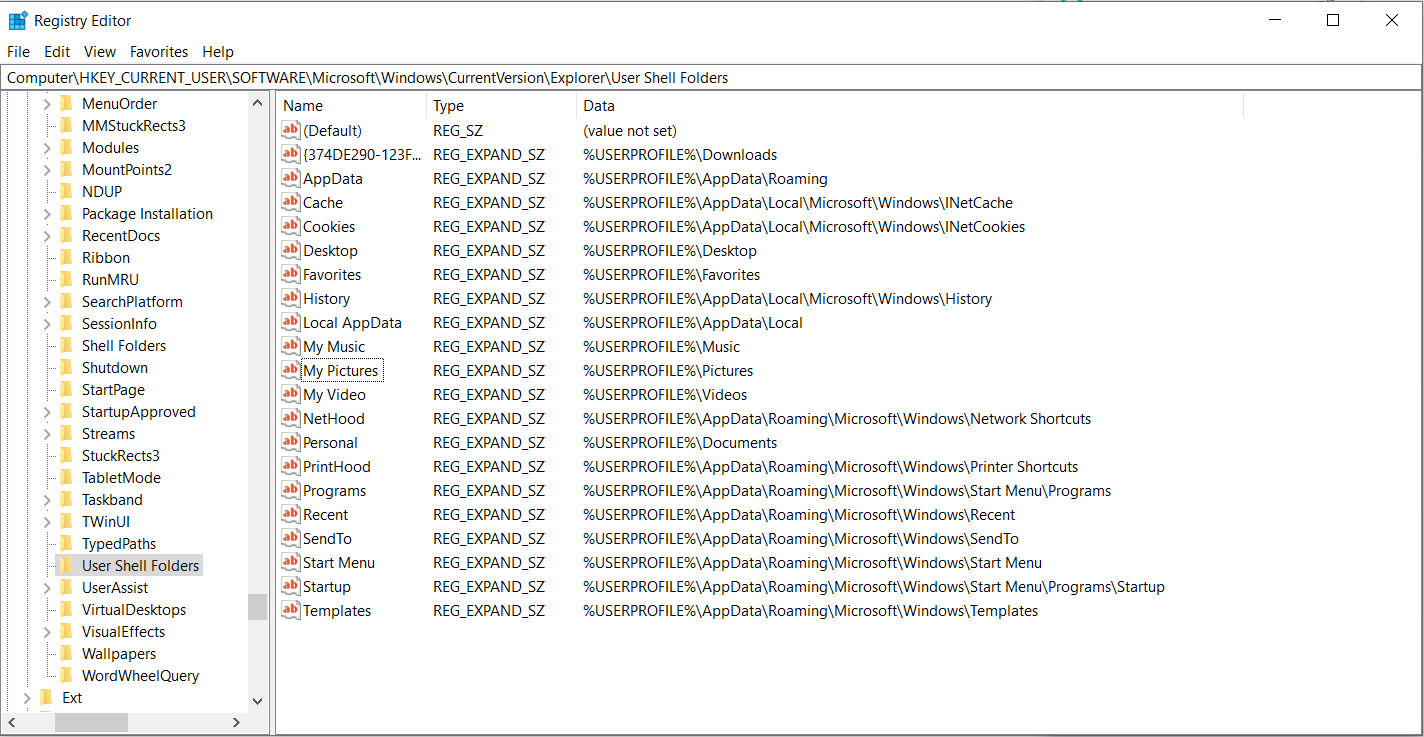Click the data "%USERPROFILE%\Videos"
Image resolution: width=1424 pixels, height=737 pixels.
click(665, 394)
